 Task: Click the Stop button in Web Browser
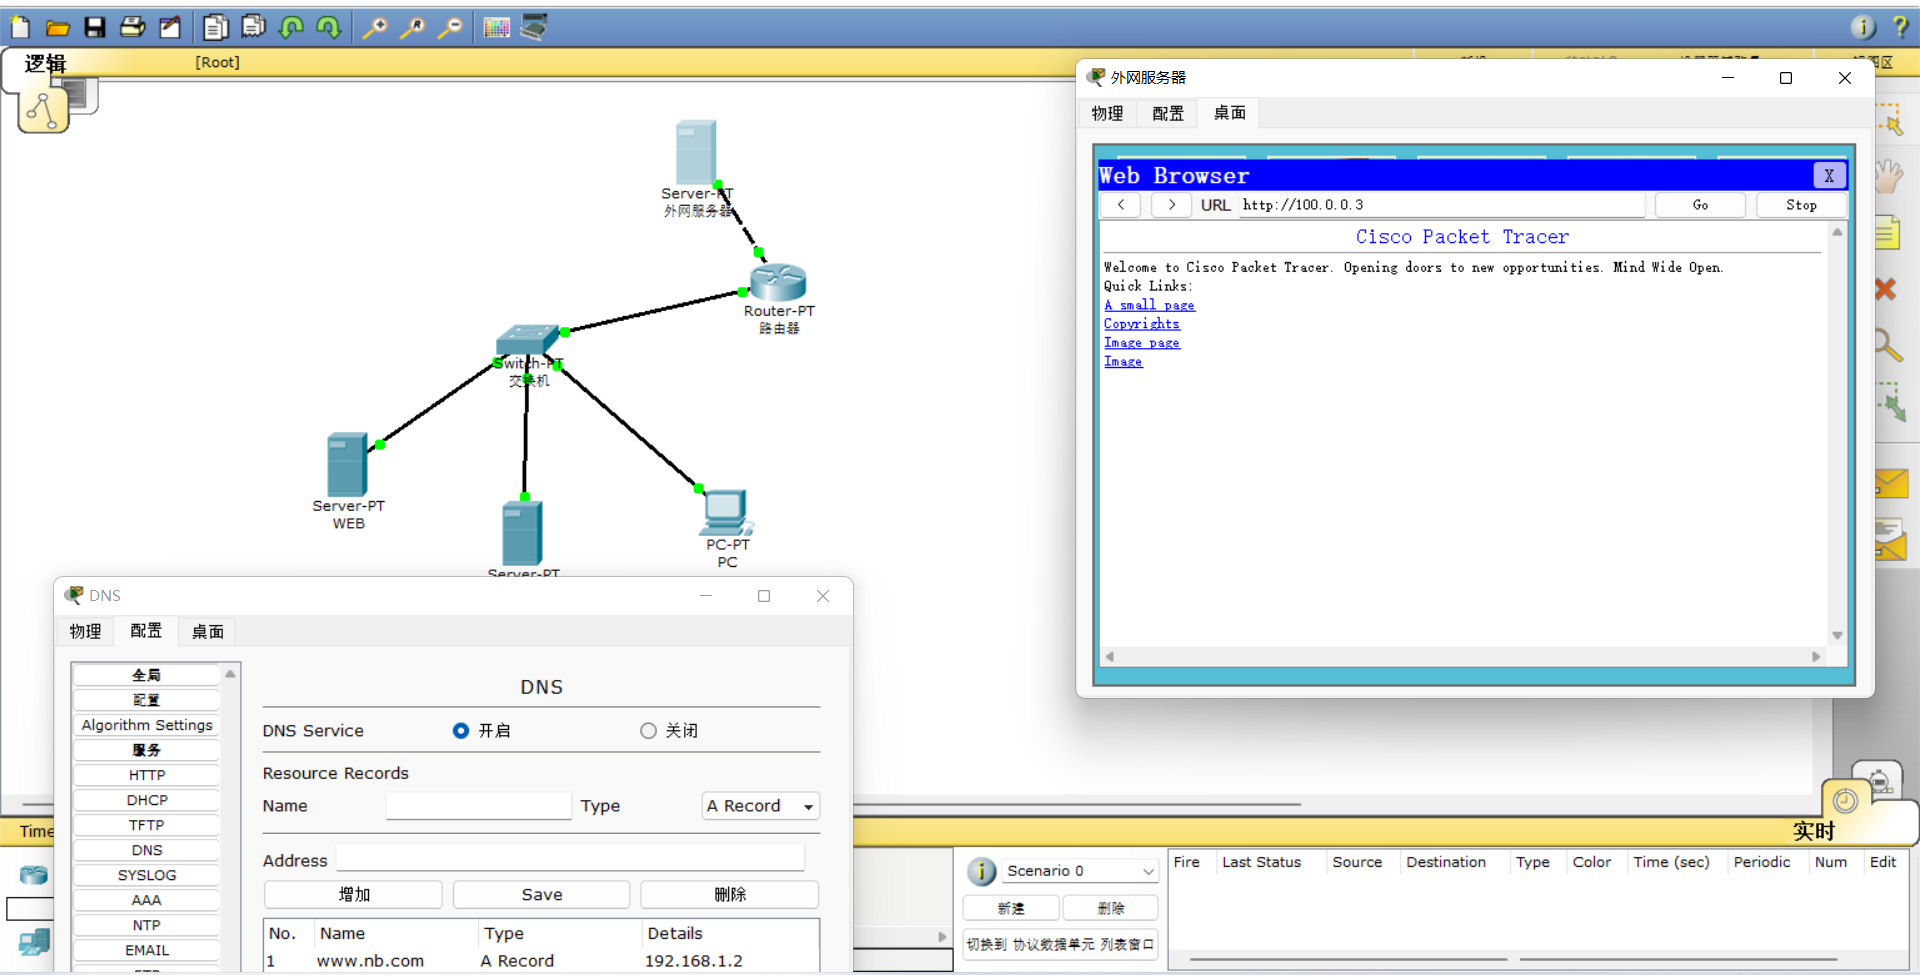click(x=1801, y=205)
